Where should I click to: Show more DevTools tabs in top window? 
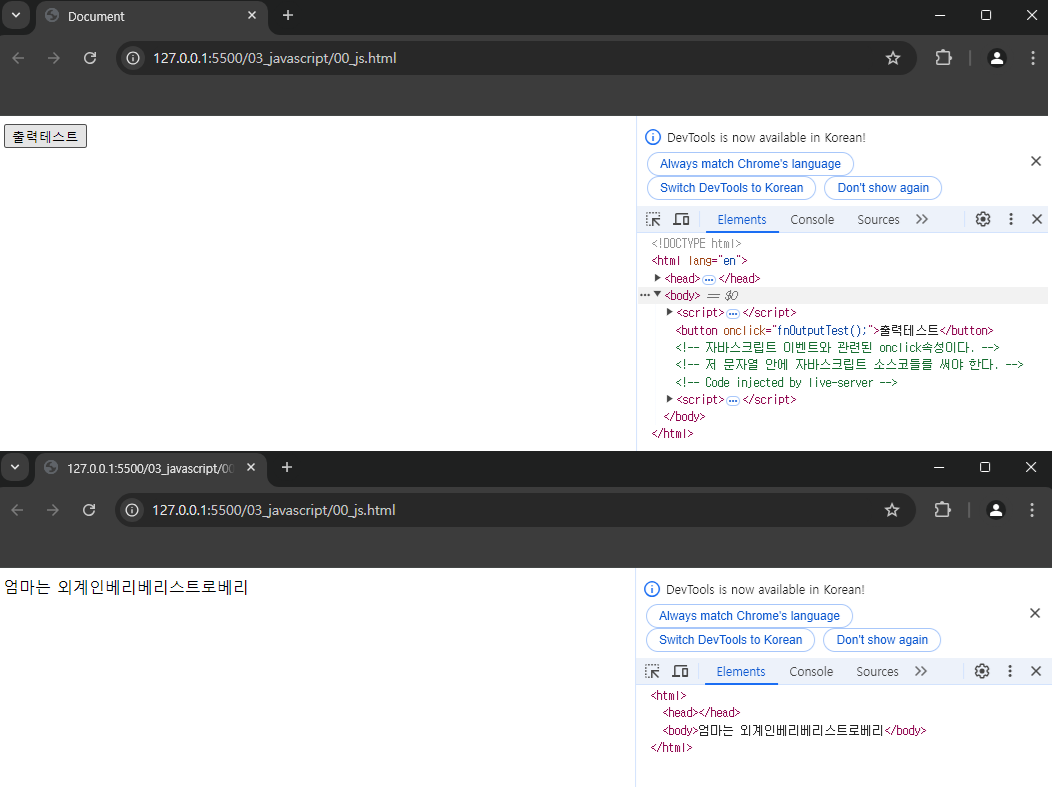[922, 219]
